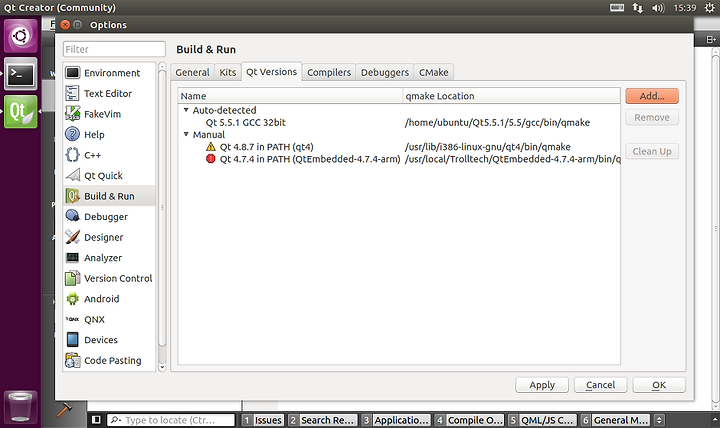Select the C++ settings category
The width and height of the screenshot is (720, 428).
[x=109, y=155]
